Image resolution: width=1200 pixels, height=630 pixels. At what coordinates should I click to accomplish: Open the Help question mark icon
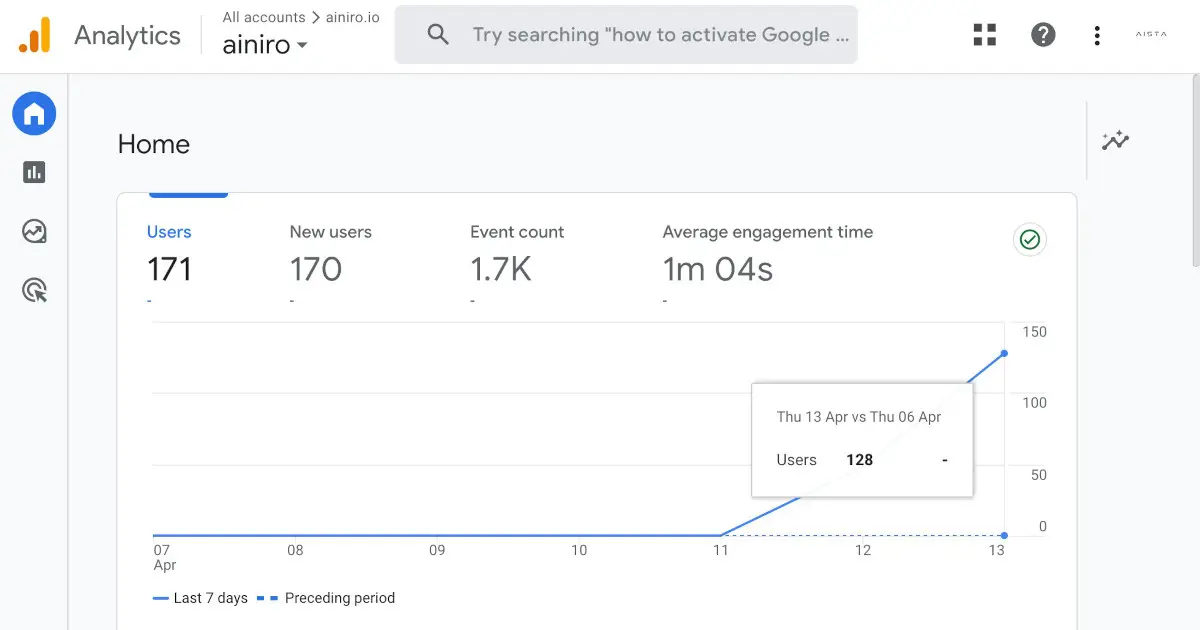coord(1043,35)
